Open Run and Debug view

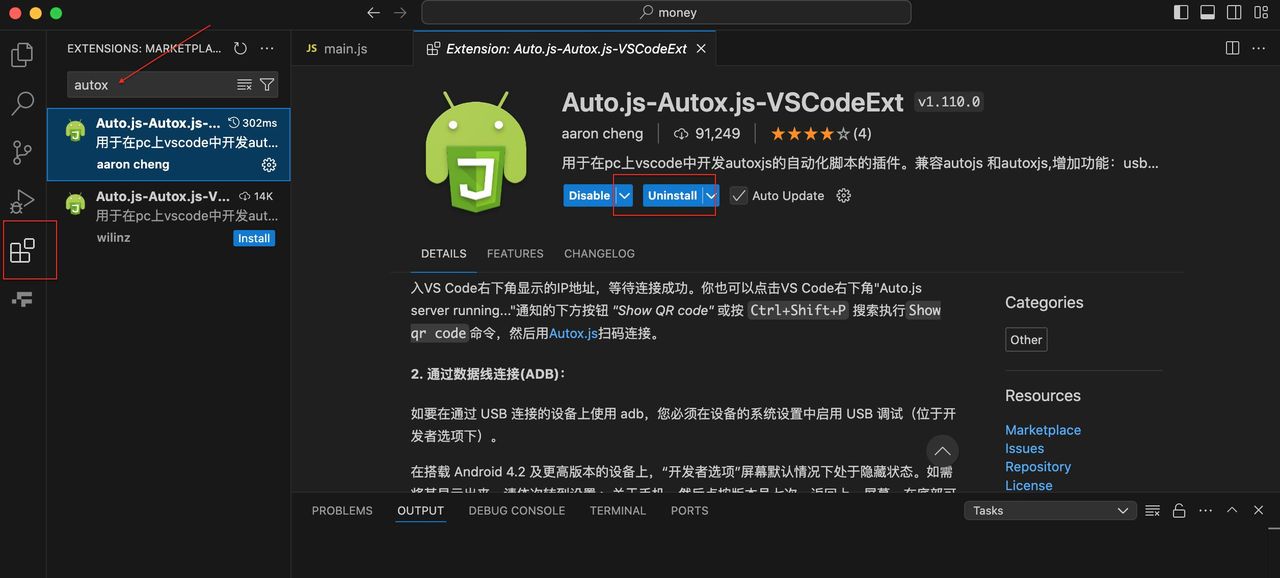[22, 201]
